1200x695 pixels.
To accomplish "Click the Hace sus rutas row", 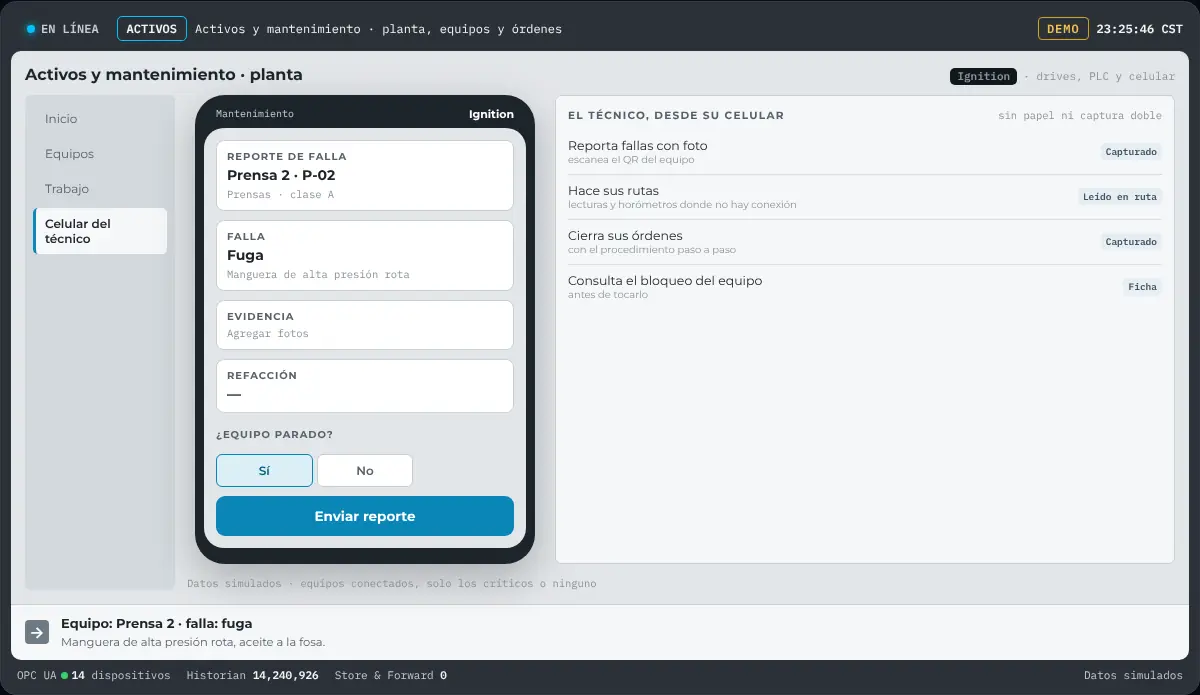I will click(x=865, y=197).
